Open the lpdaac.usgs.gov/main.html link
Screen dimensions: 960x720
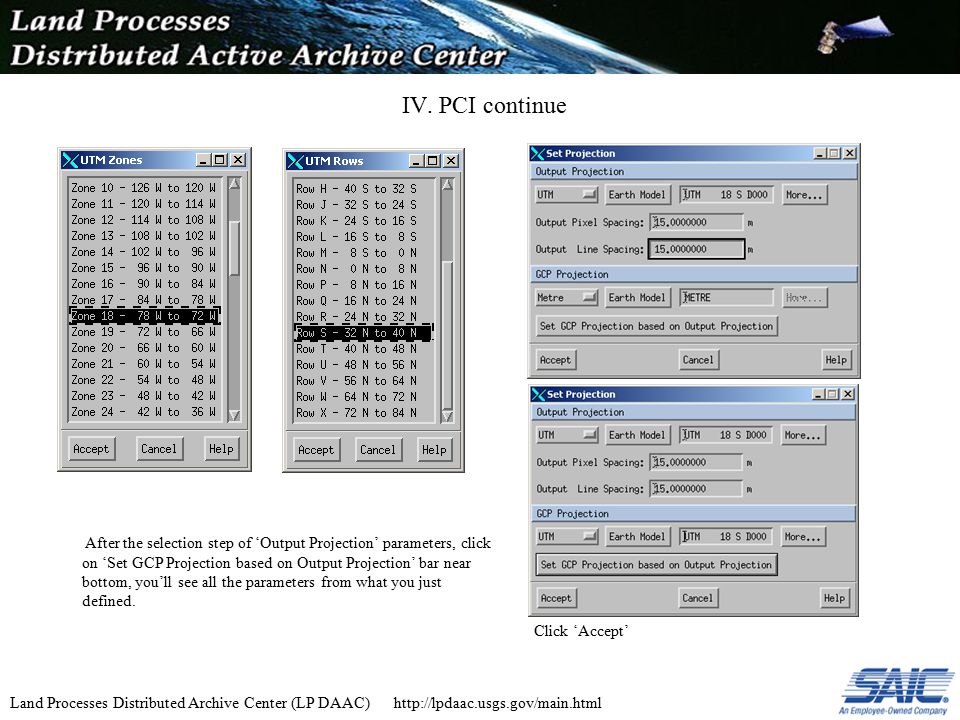coord(497,703)
